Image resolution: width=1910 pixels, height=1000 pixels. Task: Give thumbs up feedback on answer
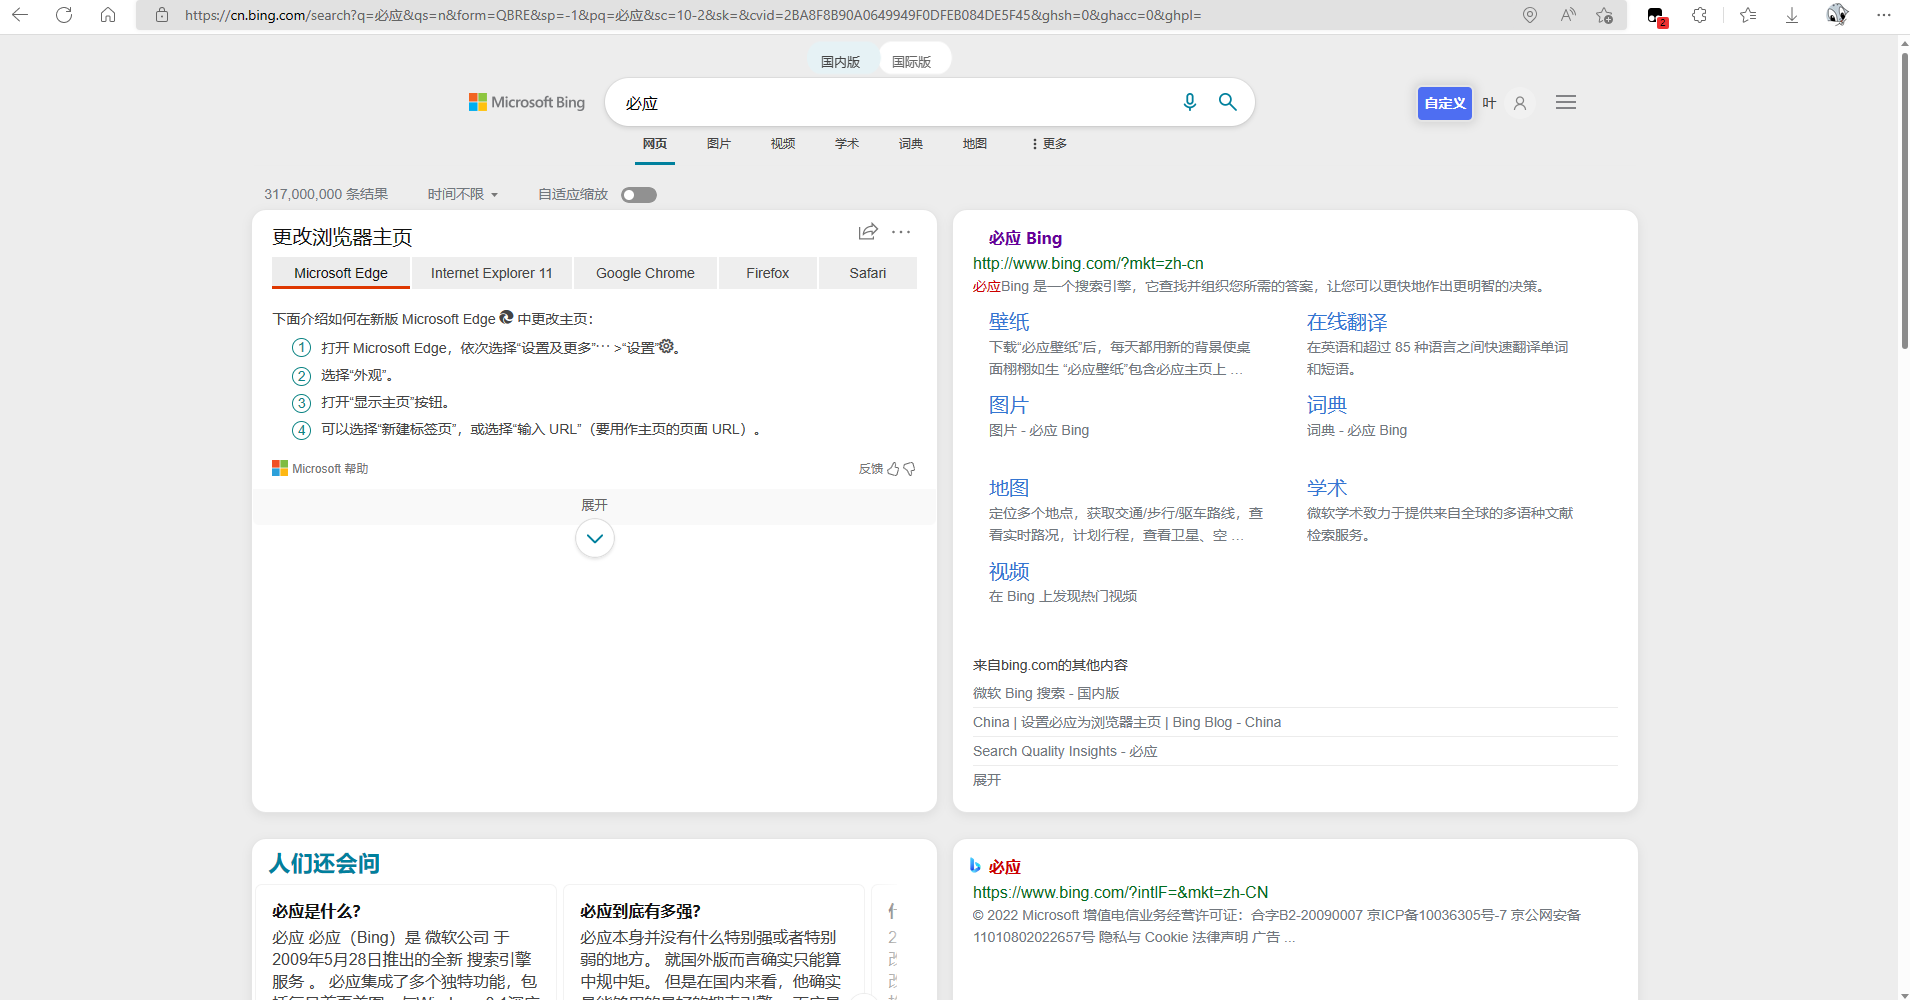point(893,469)
